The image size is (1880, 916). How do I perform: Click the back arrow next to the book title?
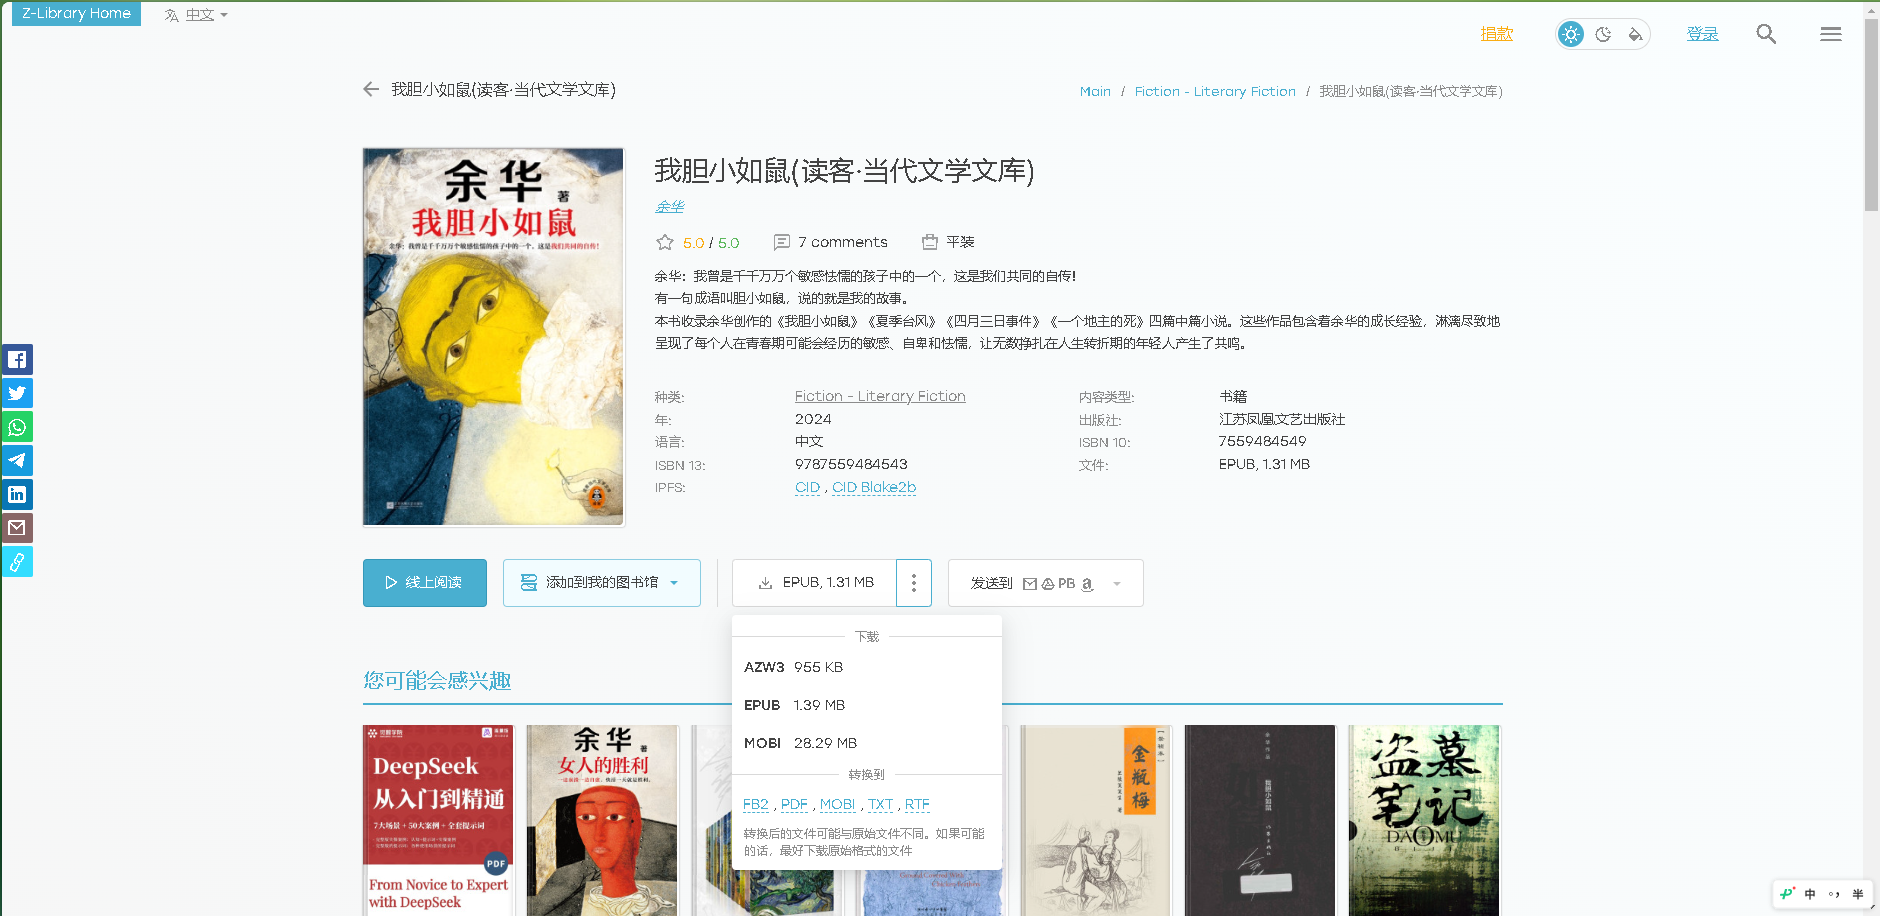pyautogui.click(x=371, y=89)
